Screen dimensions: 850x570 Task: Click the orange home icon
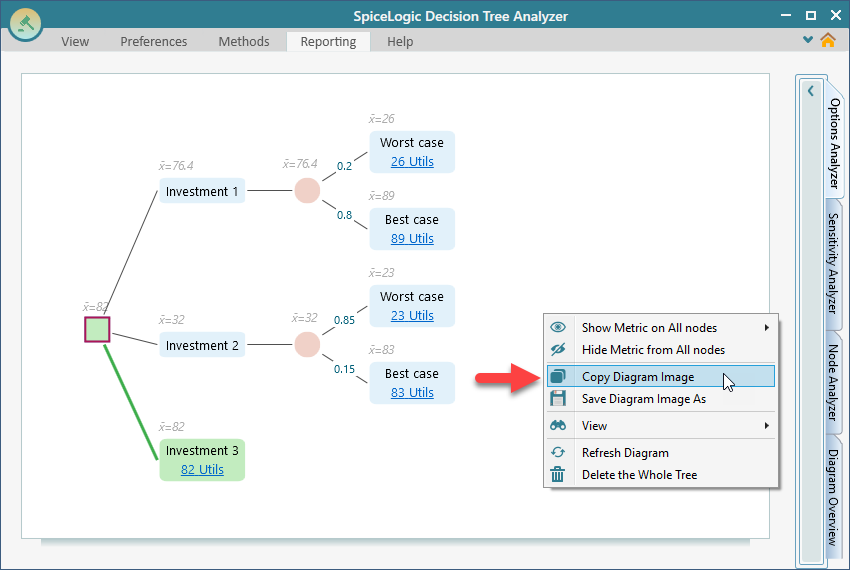[x=827, y=41]
